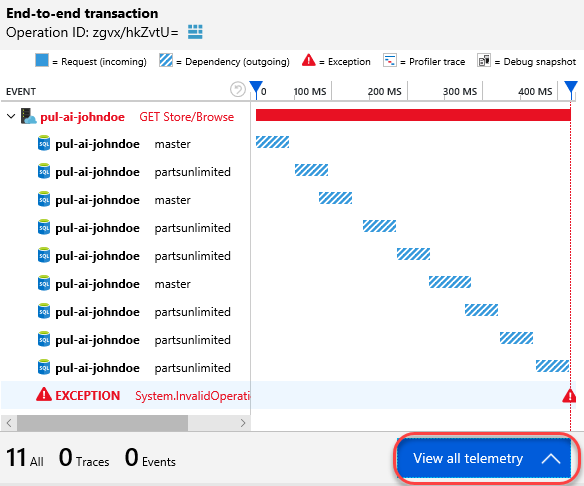Click the reset zoom circular arrow icon

coord(238,89)
